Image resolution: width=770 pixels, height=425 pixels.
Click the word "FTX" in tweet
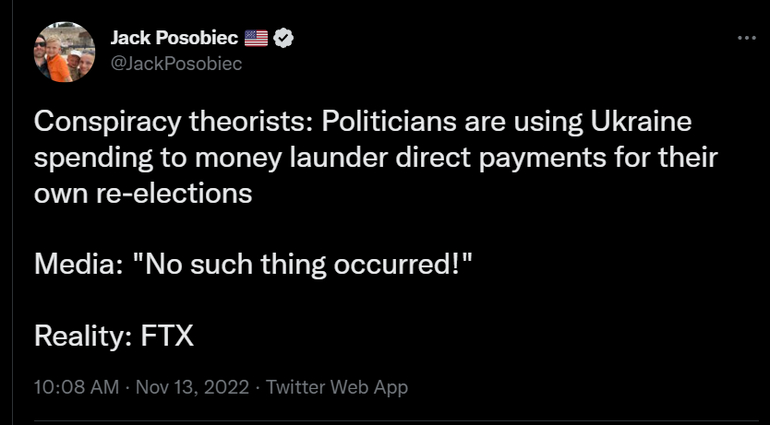(167, 335)
